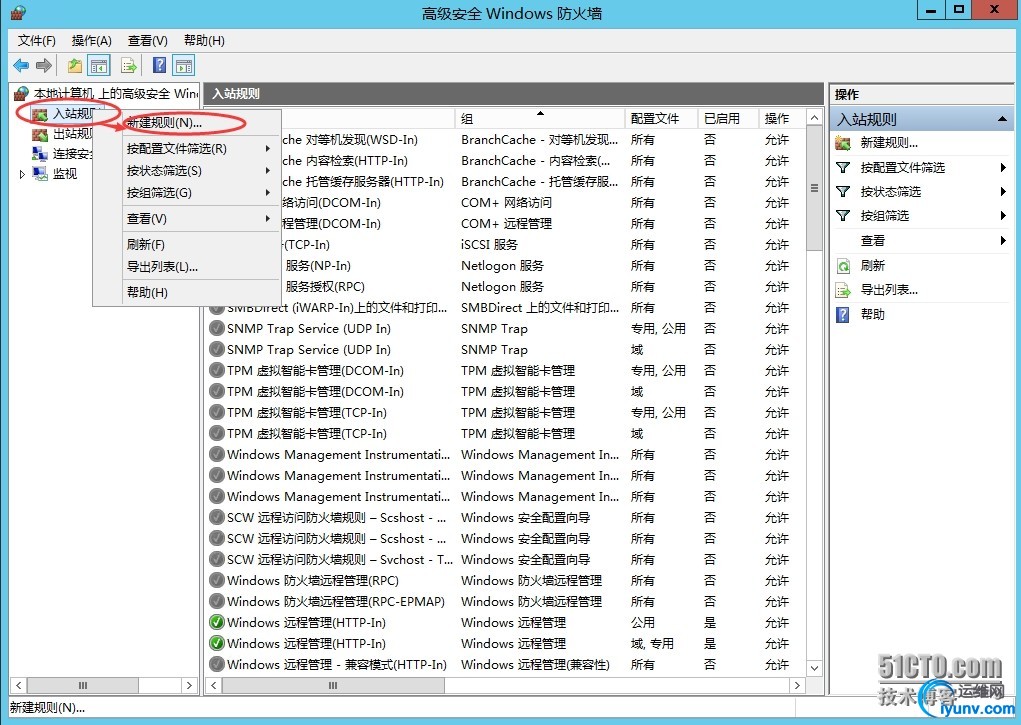Expand the 监视 tree node
Viewport: 1021px width, 725px height.
pos(22,174)
